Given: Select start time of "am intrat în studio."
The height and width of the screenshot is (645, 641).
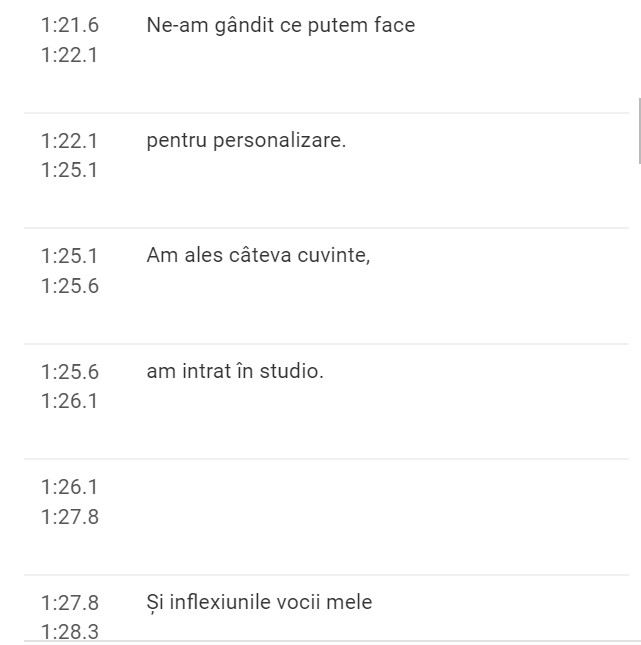Looking at the screenshot, I should [x=70, y=371].
